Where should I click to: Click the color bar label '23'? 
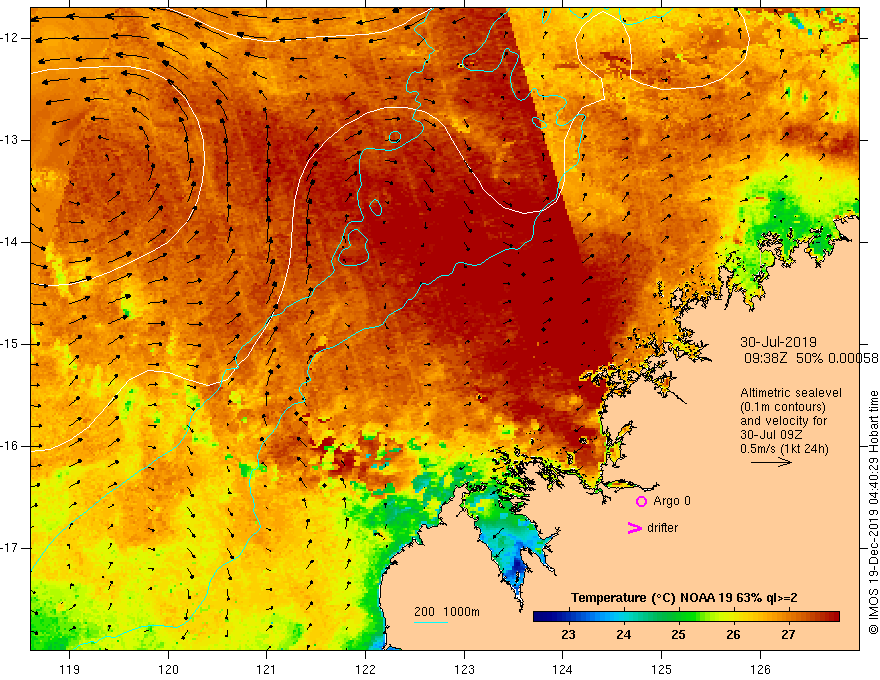(568, 635)
